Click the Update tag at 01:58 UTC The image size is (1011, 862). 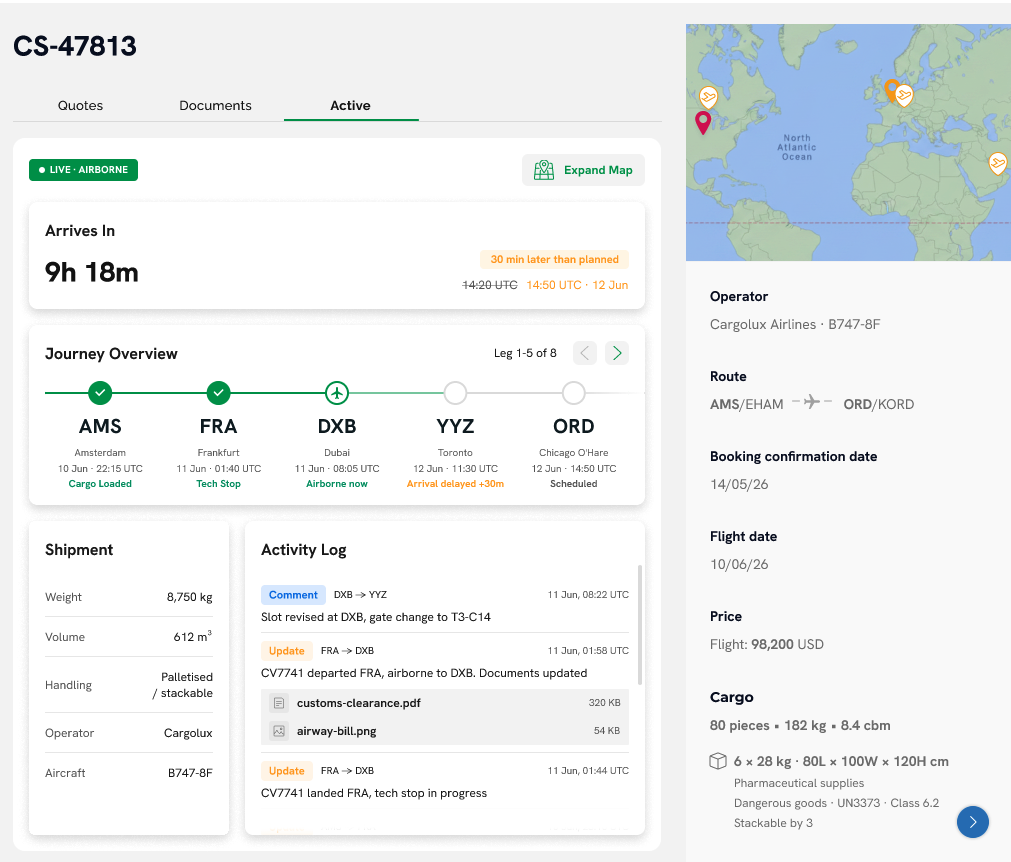click(286, 651)
